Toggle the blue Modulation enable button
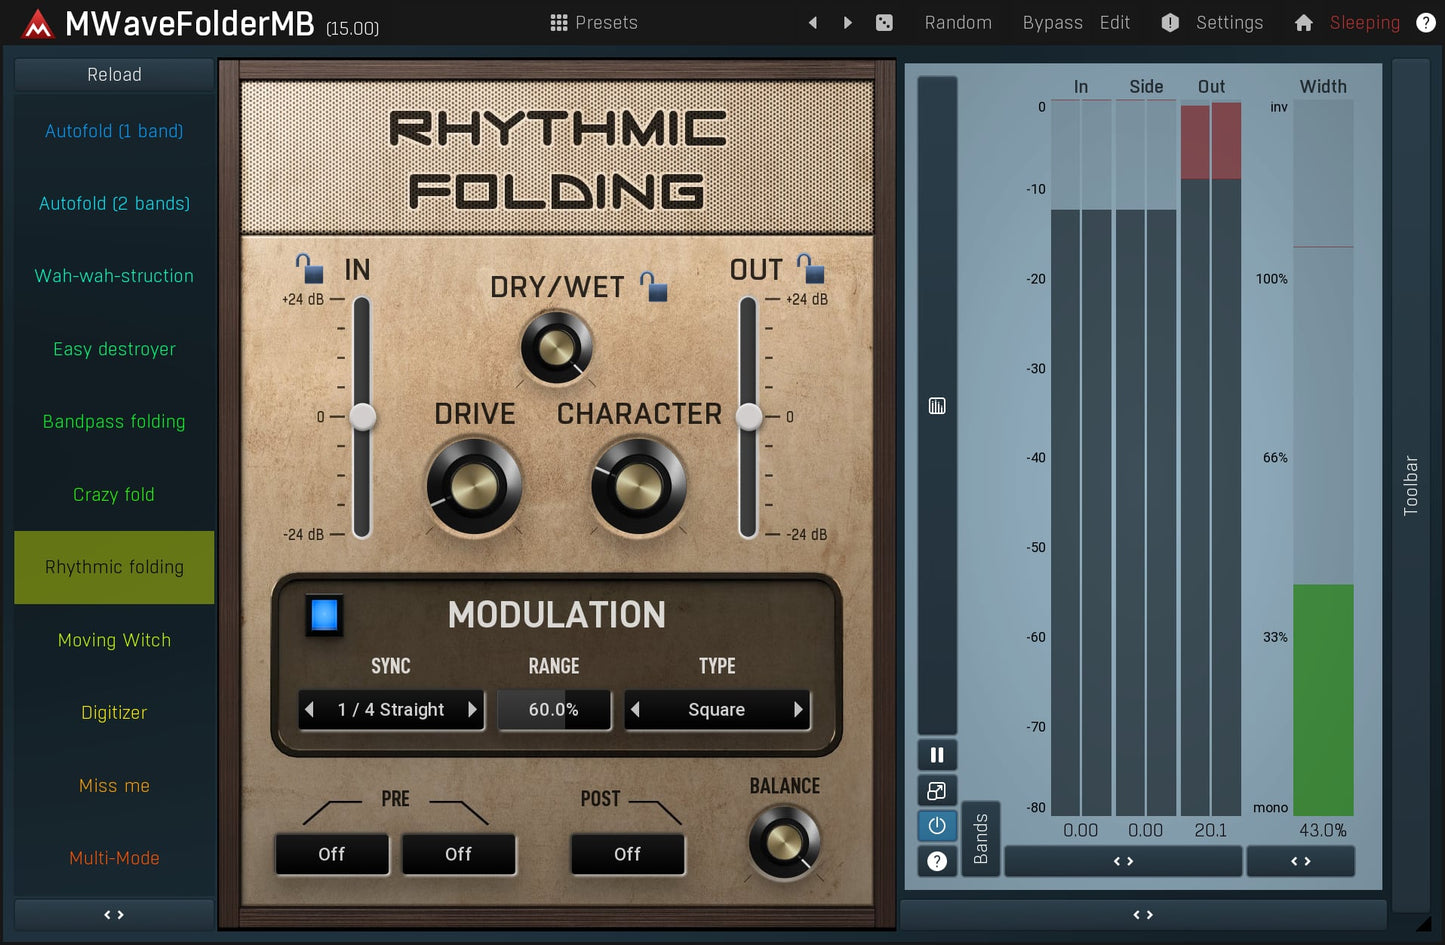Viewport: 1445px width, 945px height. pos(324,615)
